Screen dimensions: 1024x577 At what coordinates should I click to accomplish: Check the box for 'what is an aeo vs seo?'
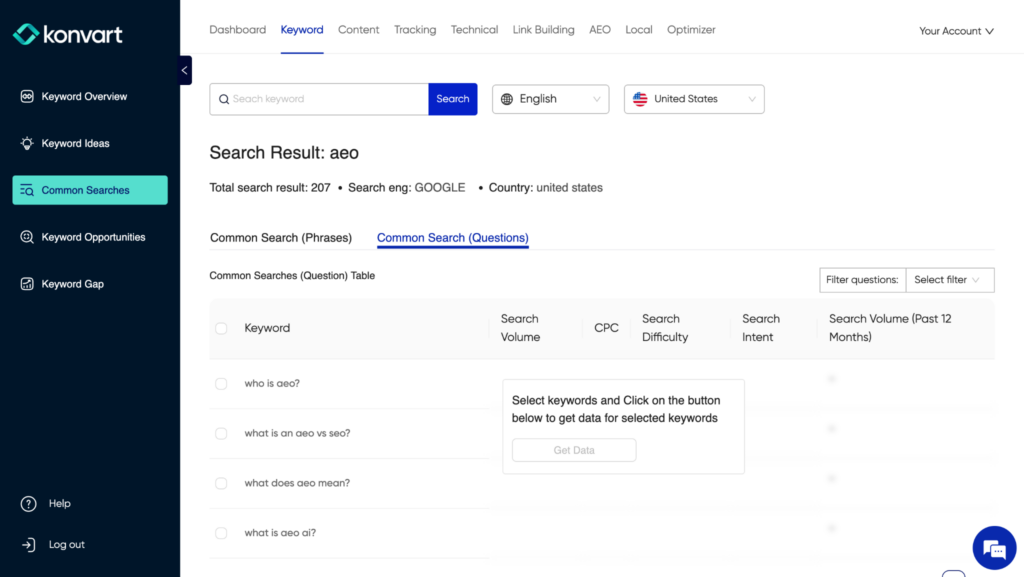[221, 433]
